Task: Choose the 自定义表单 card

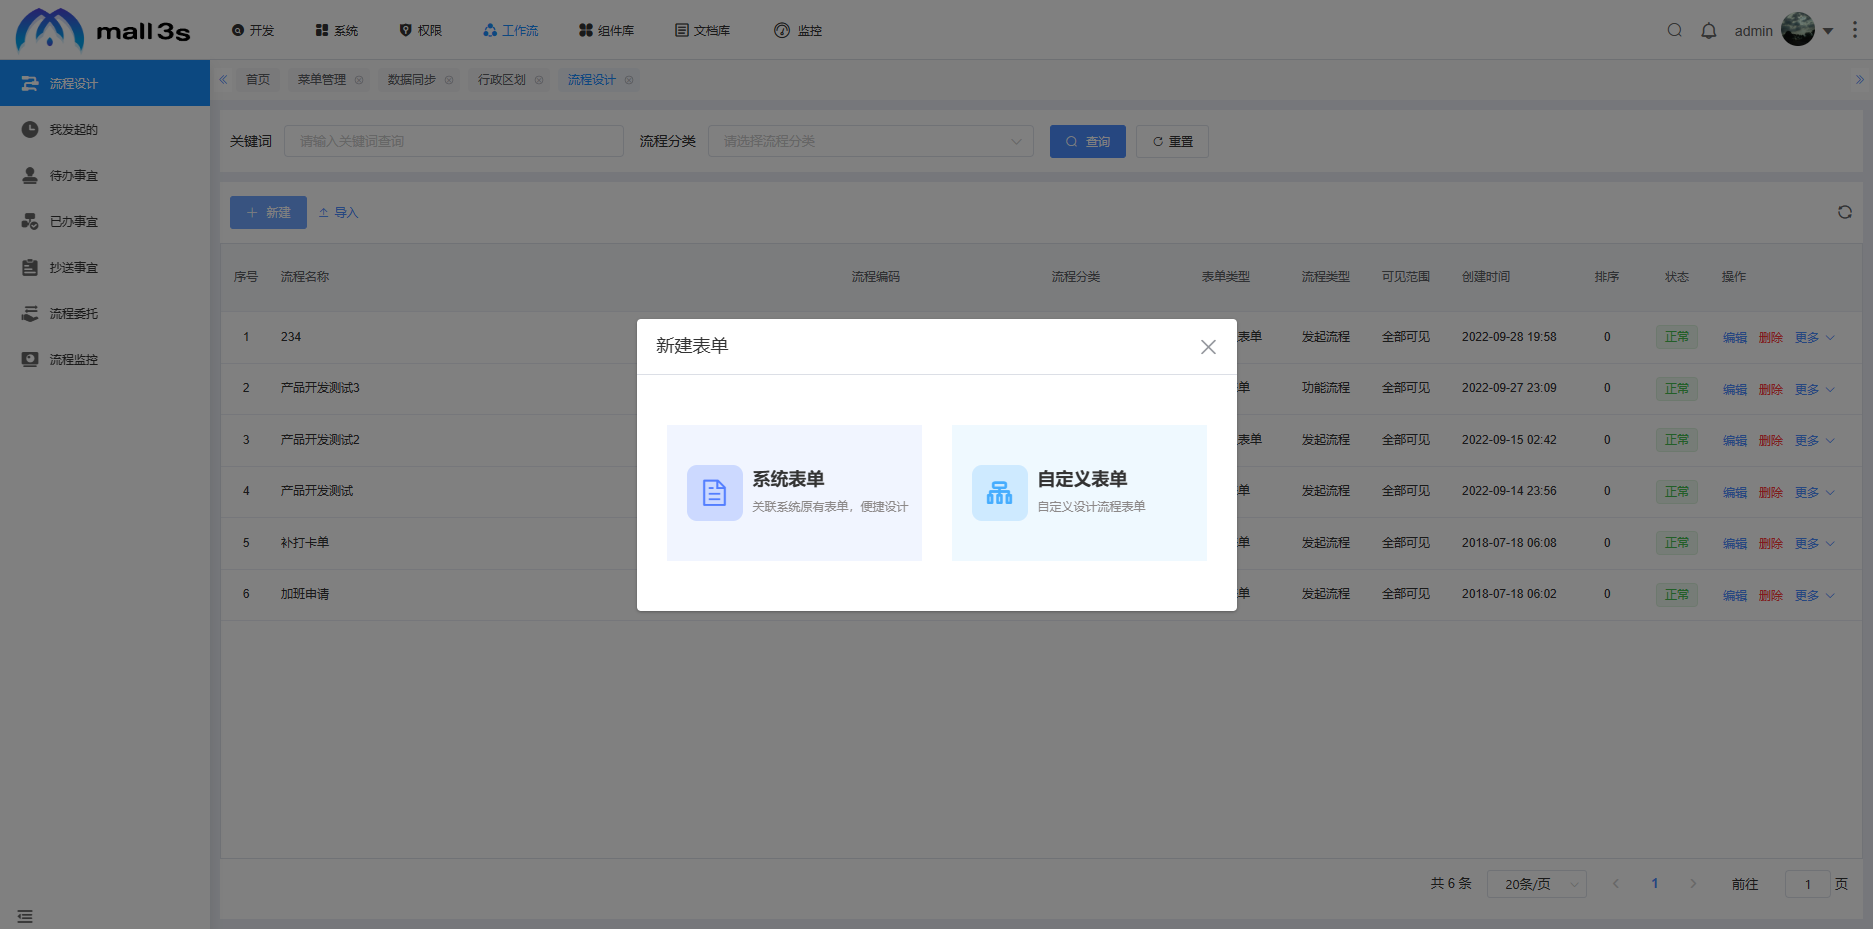Action: point(1079,493)
